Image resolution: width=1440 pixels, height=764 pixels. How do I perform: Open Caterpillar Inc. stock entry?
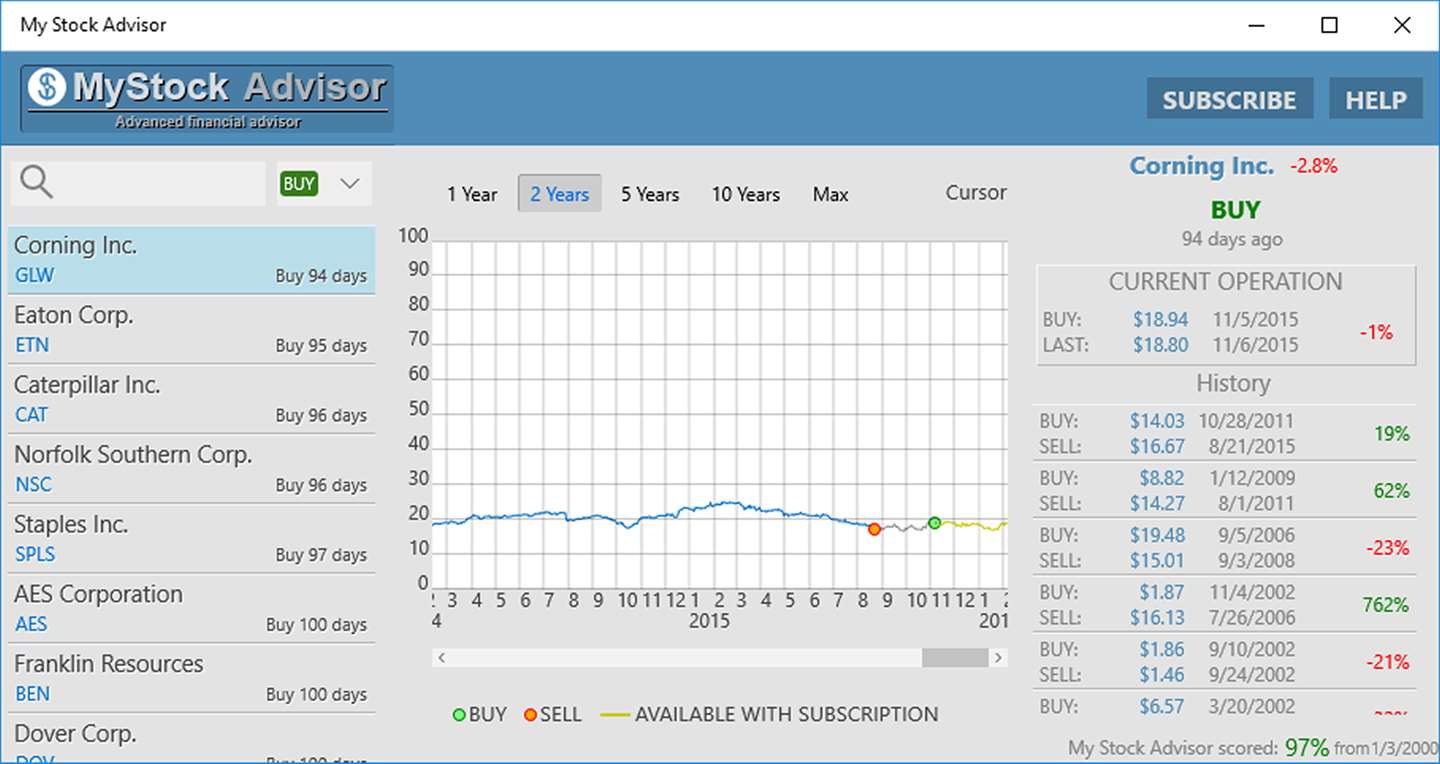[191, 399]
